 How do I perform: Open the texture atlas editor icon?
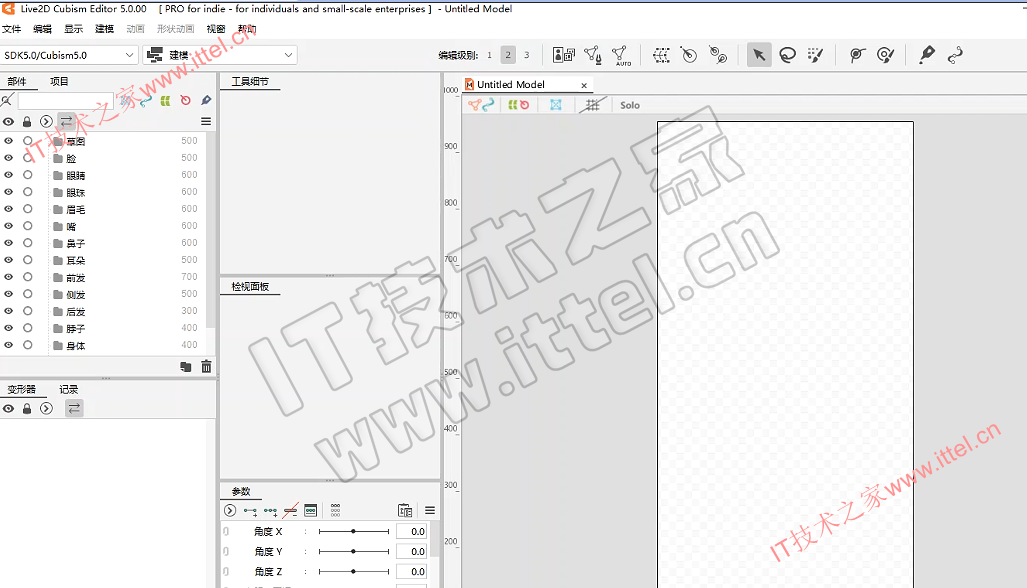click(x=563, y=55)
